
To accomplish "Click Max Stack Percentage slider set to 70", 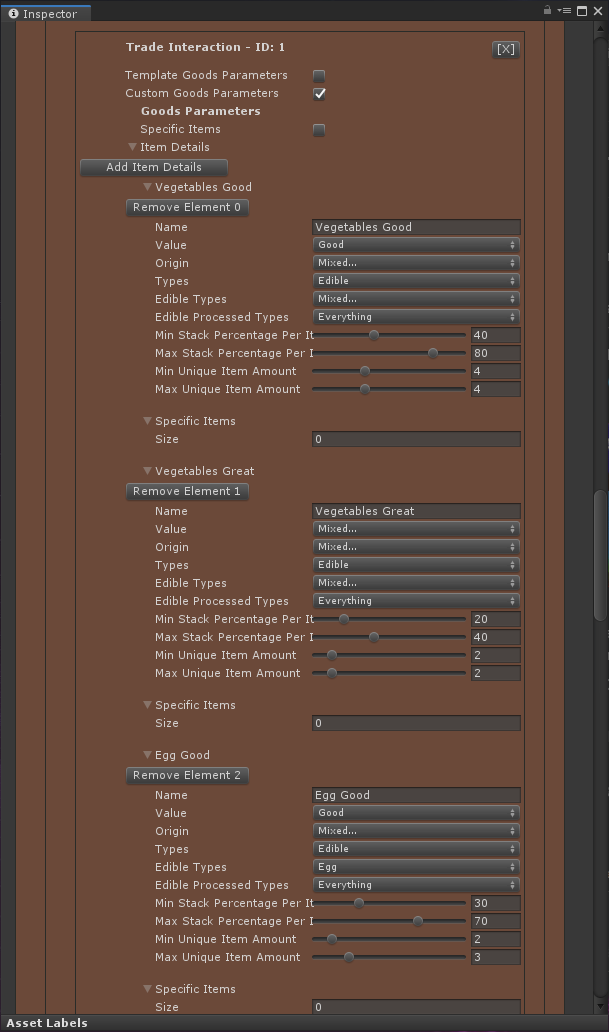I will [389, 921].
